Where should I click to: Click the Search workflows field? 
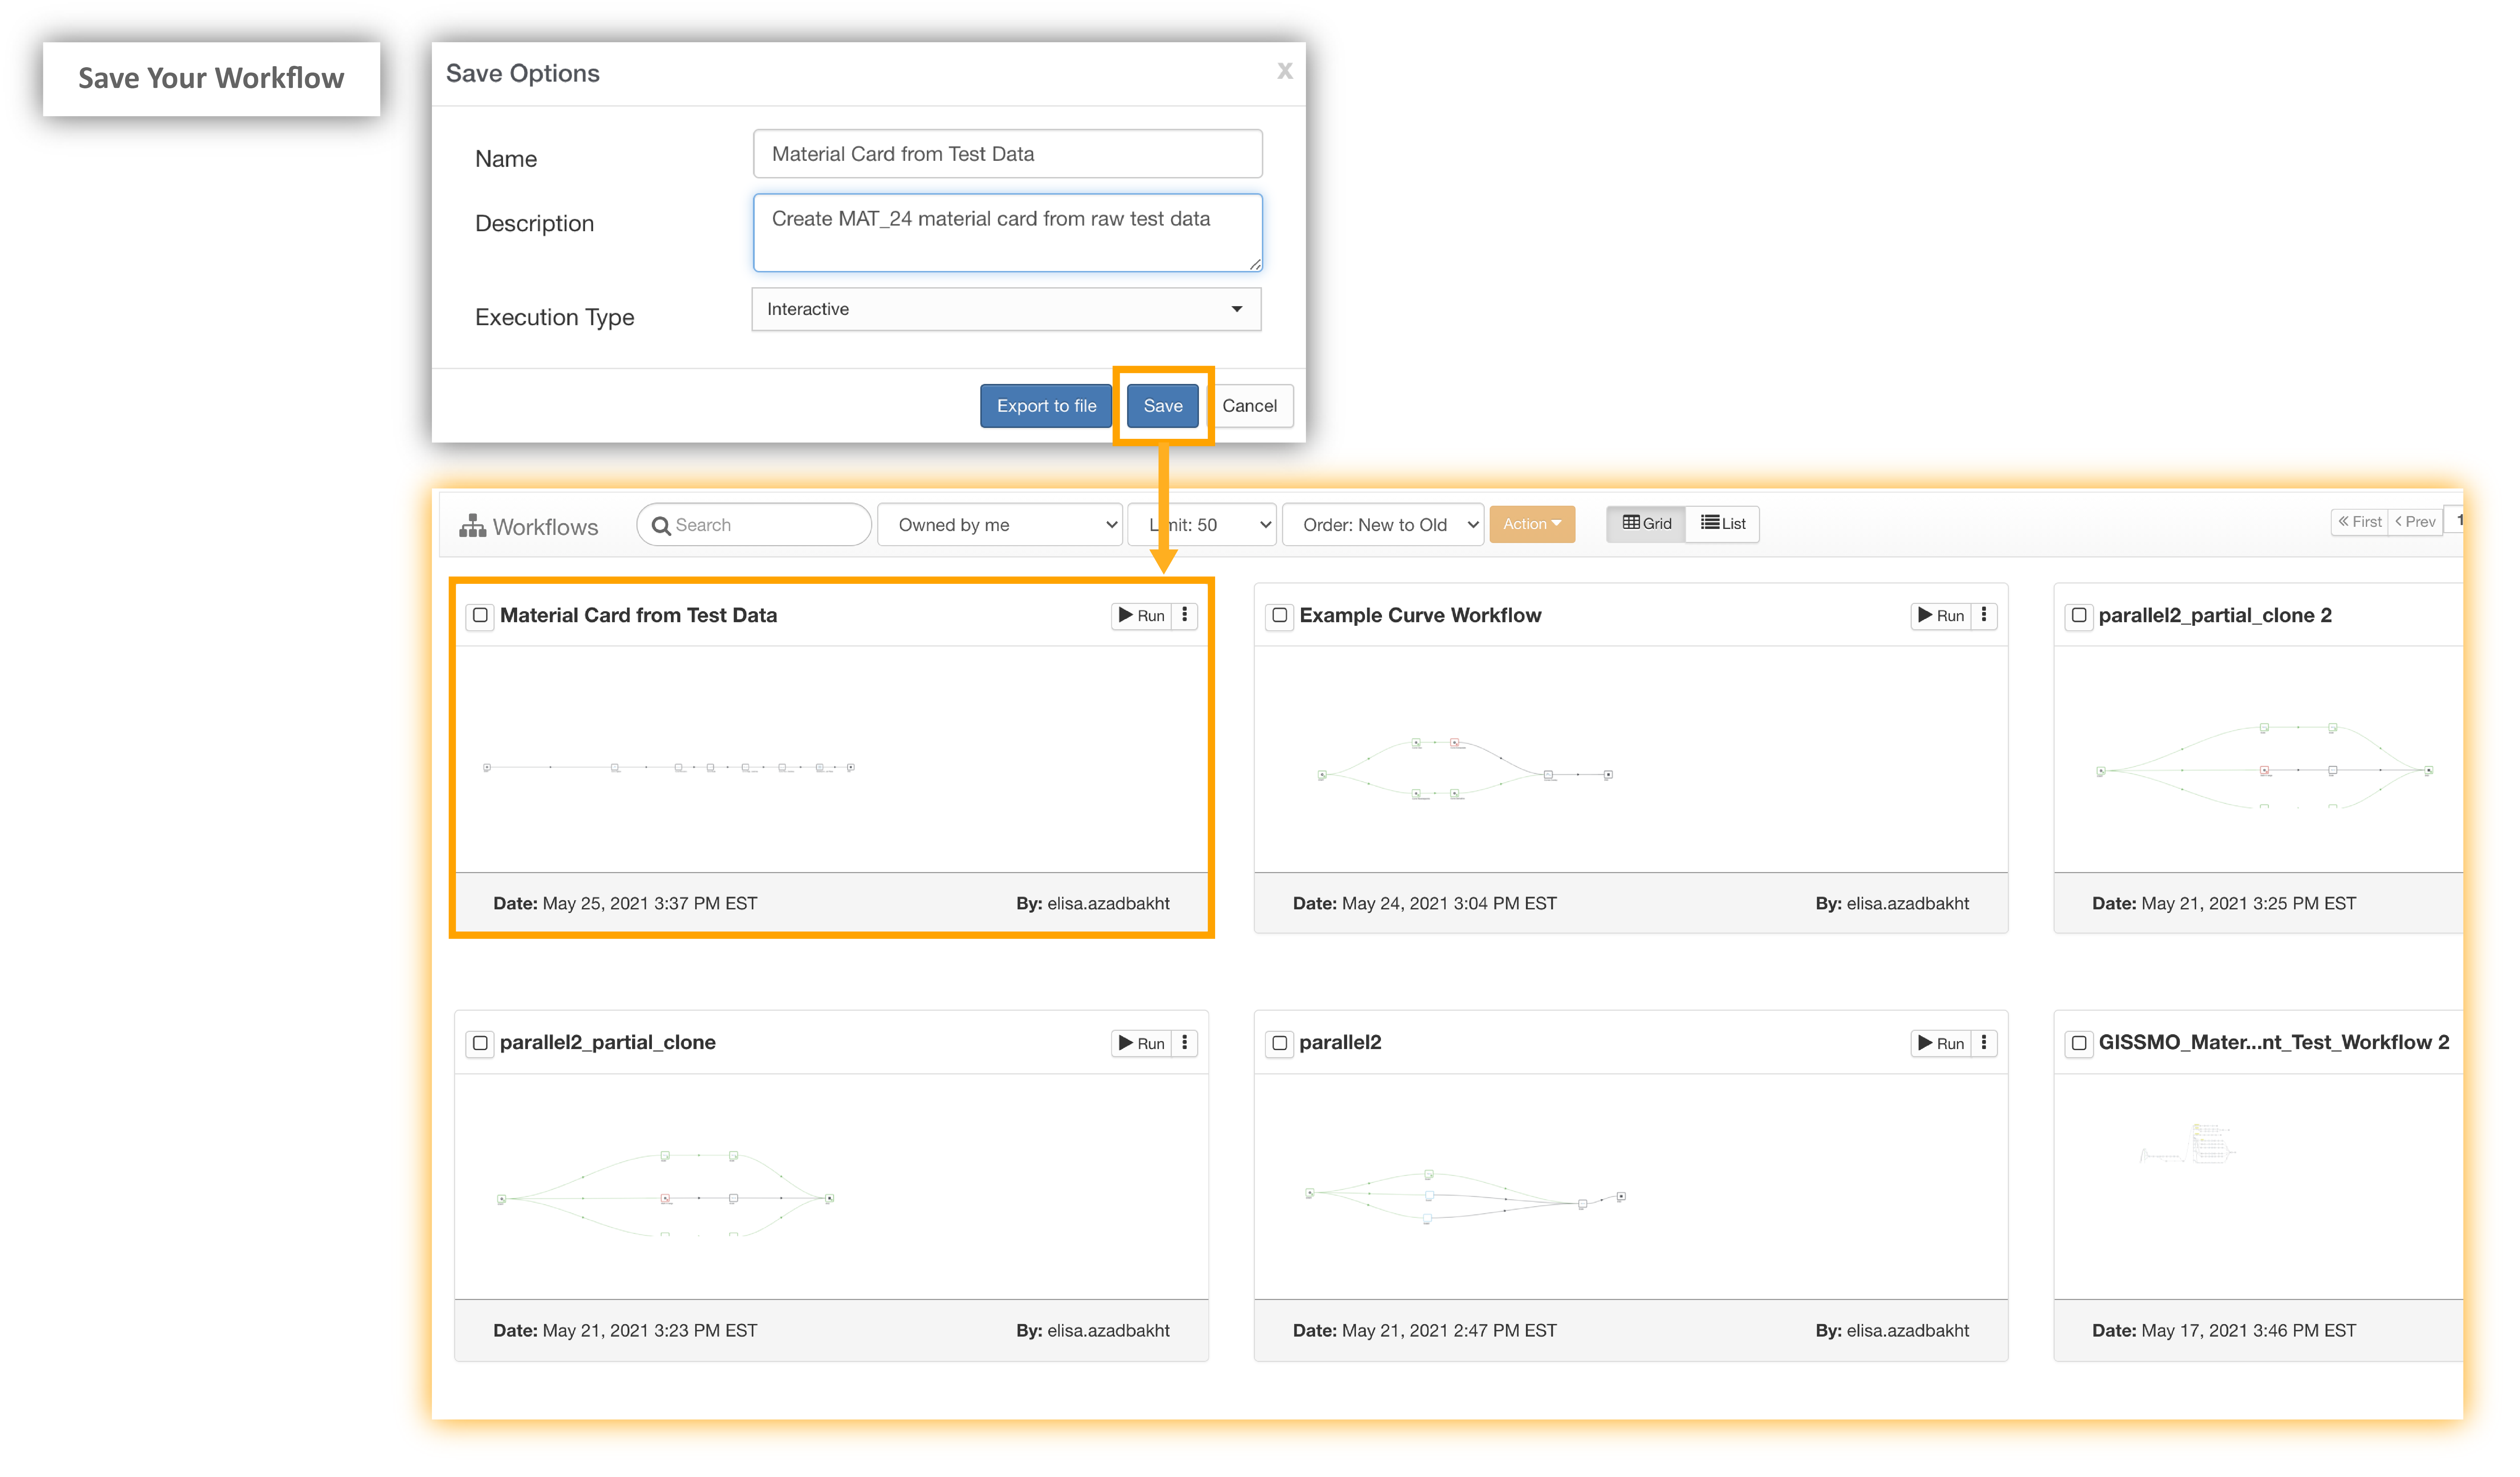tap(754, 525)
